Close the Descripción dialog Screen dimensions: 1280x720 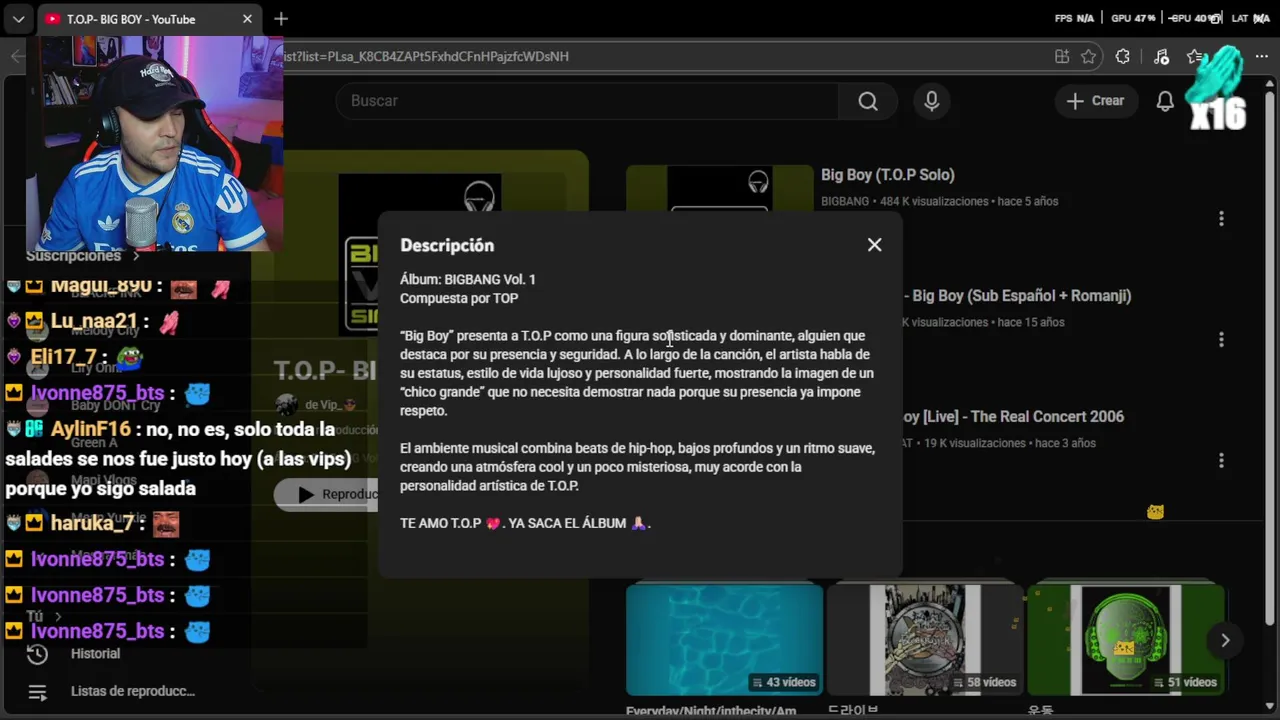[x=875, y=245]
